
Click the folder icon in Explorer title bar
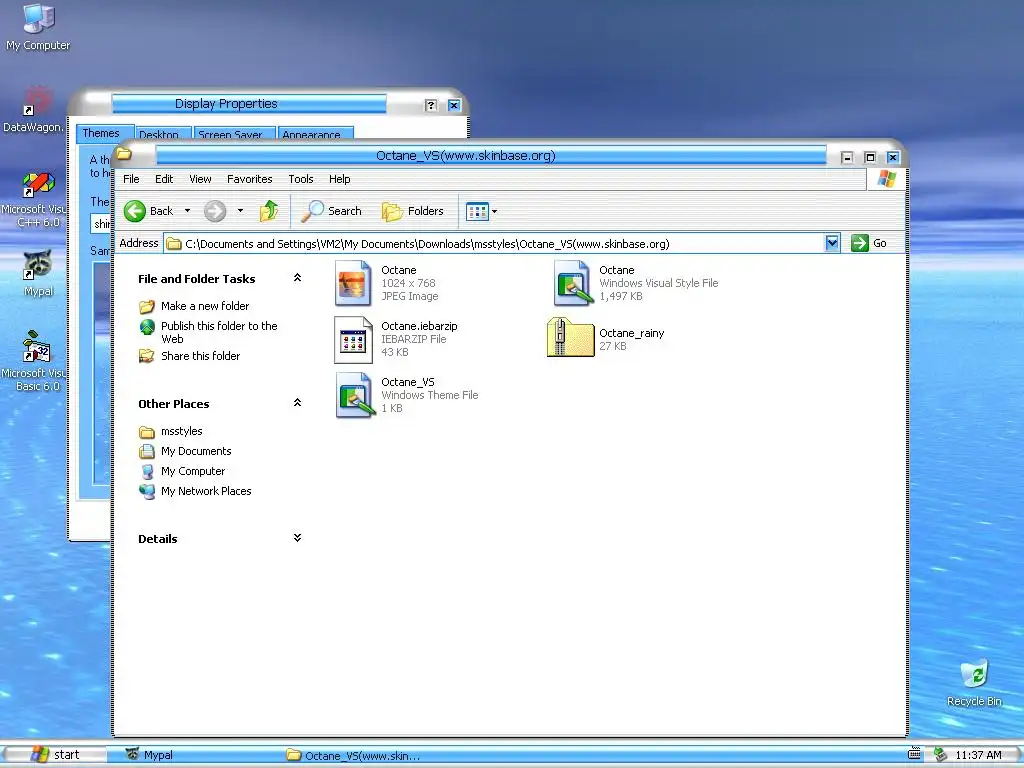click(x=123, y=154)
